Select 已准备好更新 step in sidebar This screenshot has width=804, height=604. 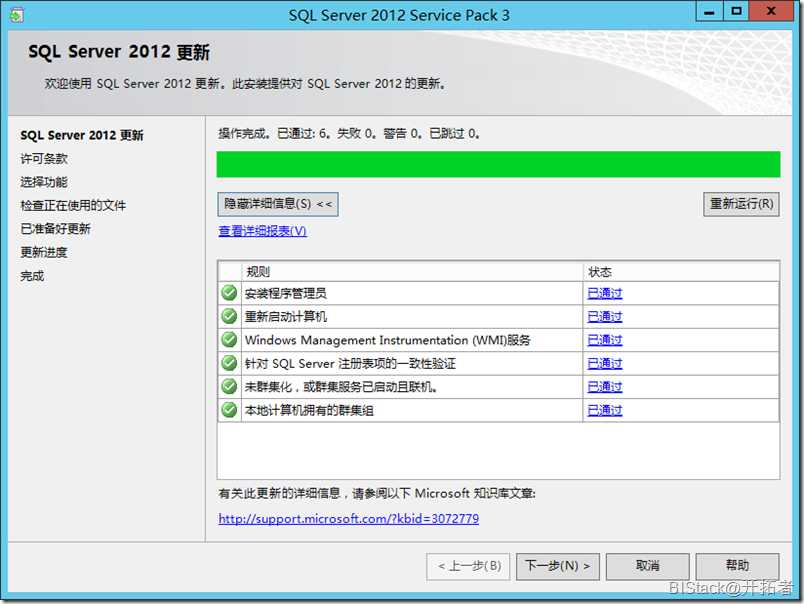click(x=55, y=229)
